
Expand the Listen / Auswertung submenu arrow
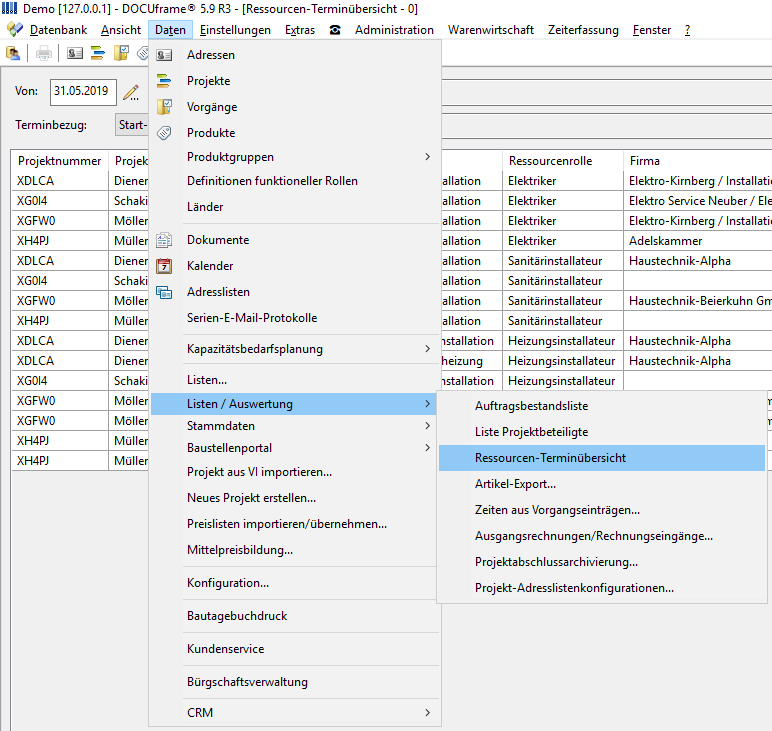point(427,404)
